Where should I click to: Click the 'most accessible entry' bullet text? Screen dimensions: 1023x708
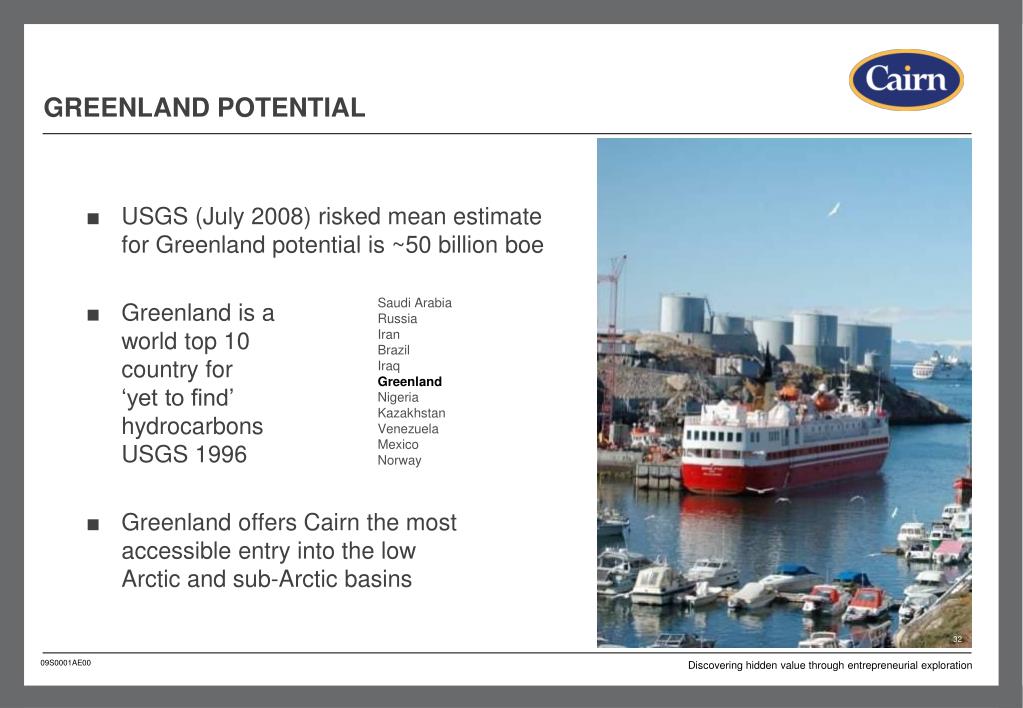coord(289,551)
